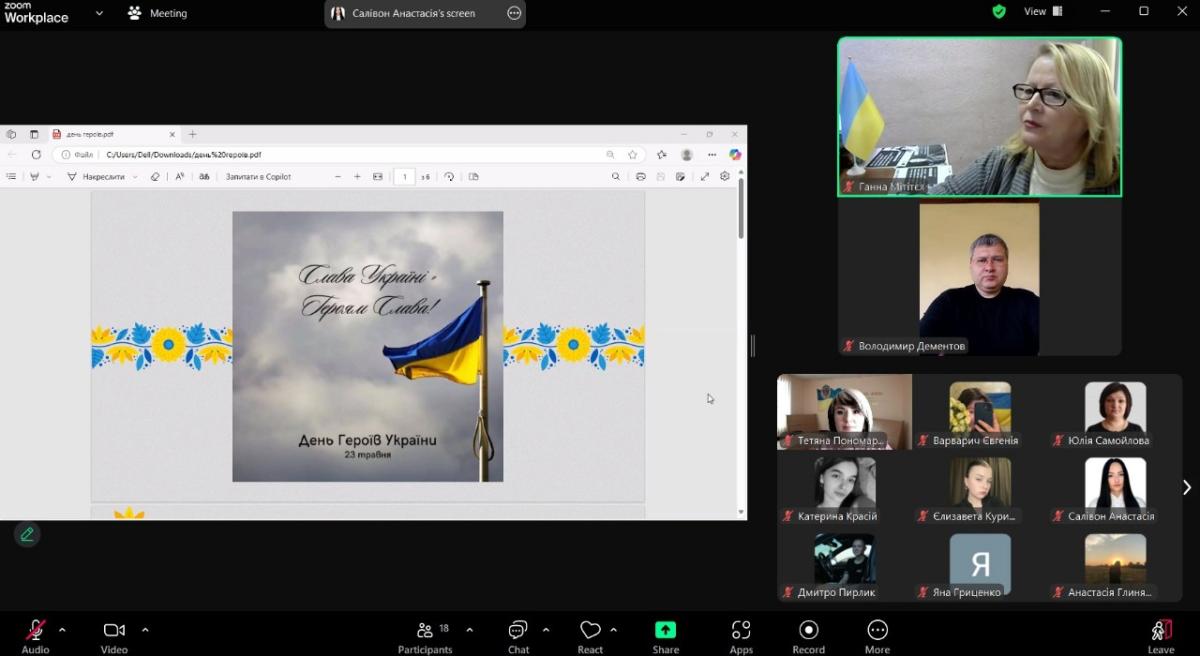Expand audio settings arrow next to Audio
1200x656 pixels.
[62, 630]
